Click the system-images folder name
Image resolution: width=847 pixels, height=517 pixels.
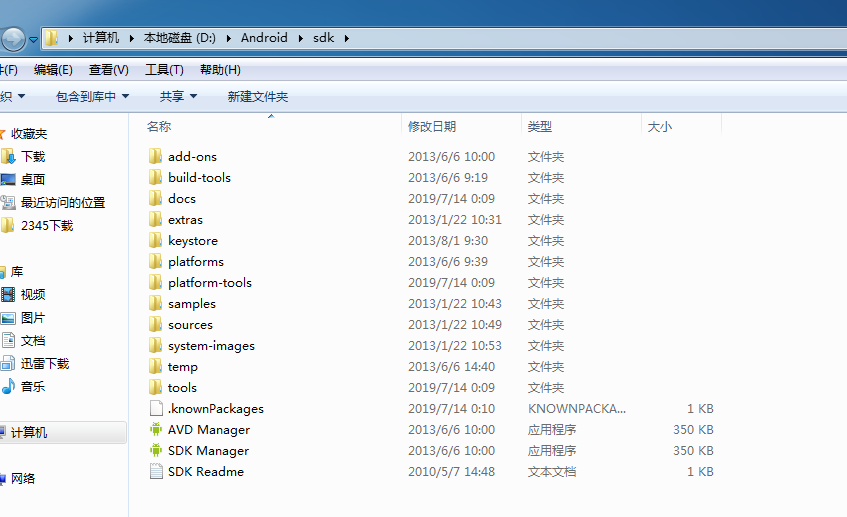[x=211, y=346]
